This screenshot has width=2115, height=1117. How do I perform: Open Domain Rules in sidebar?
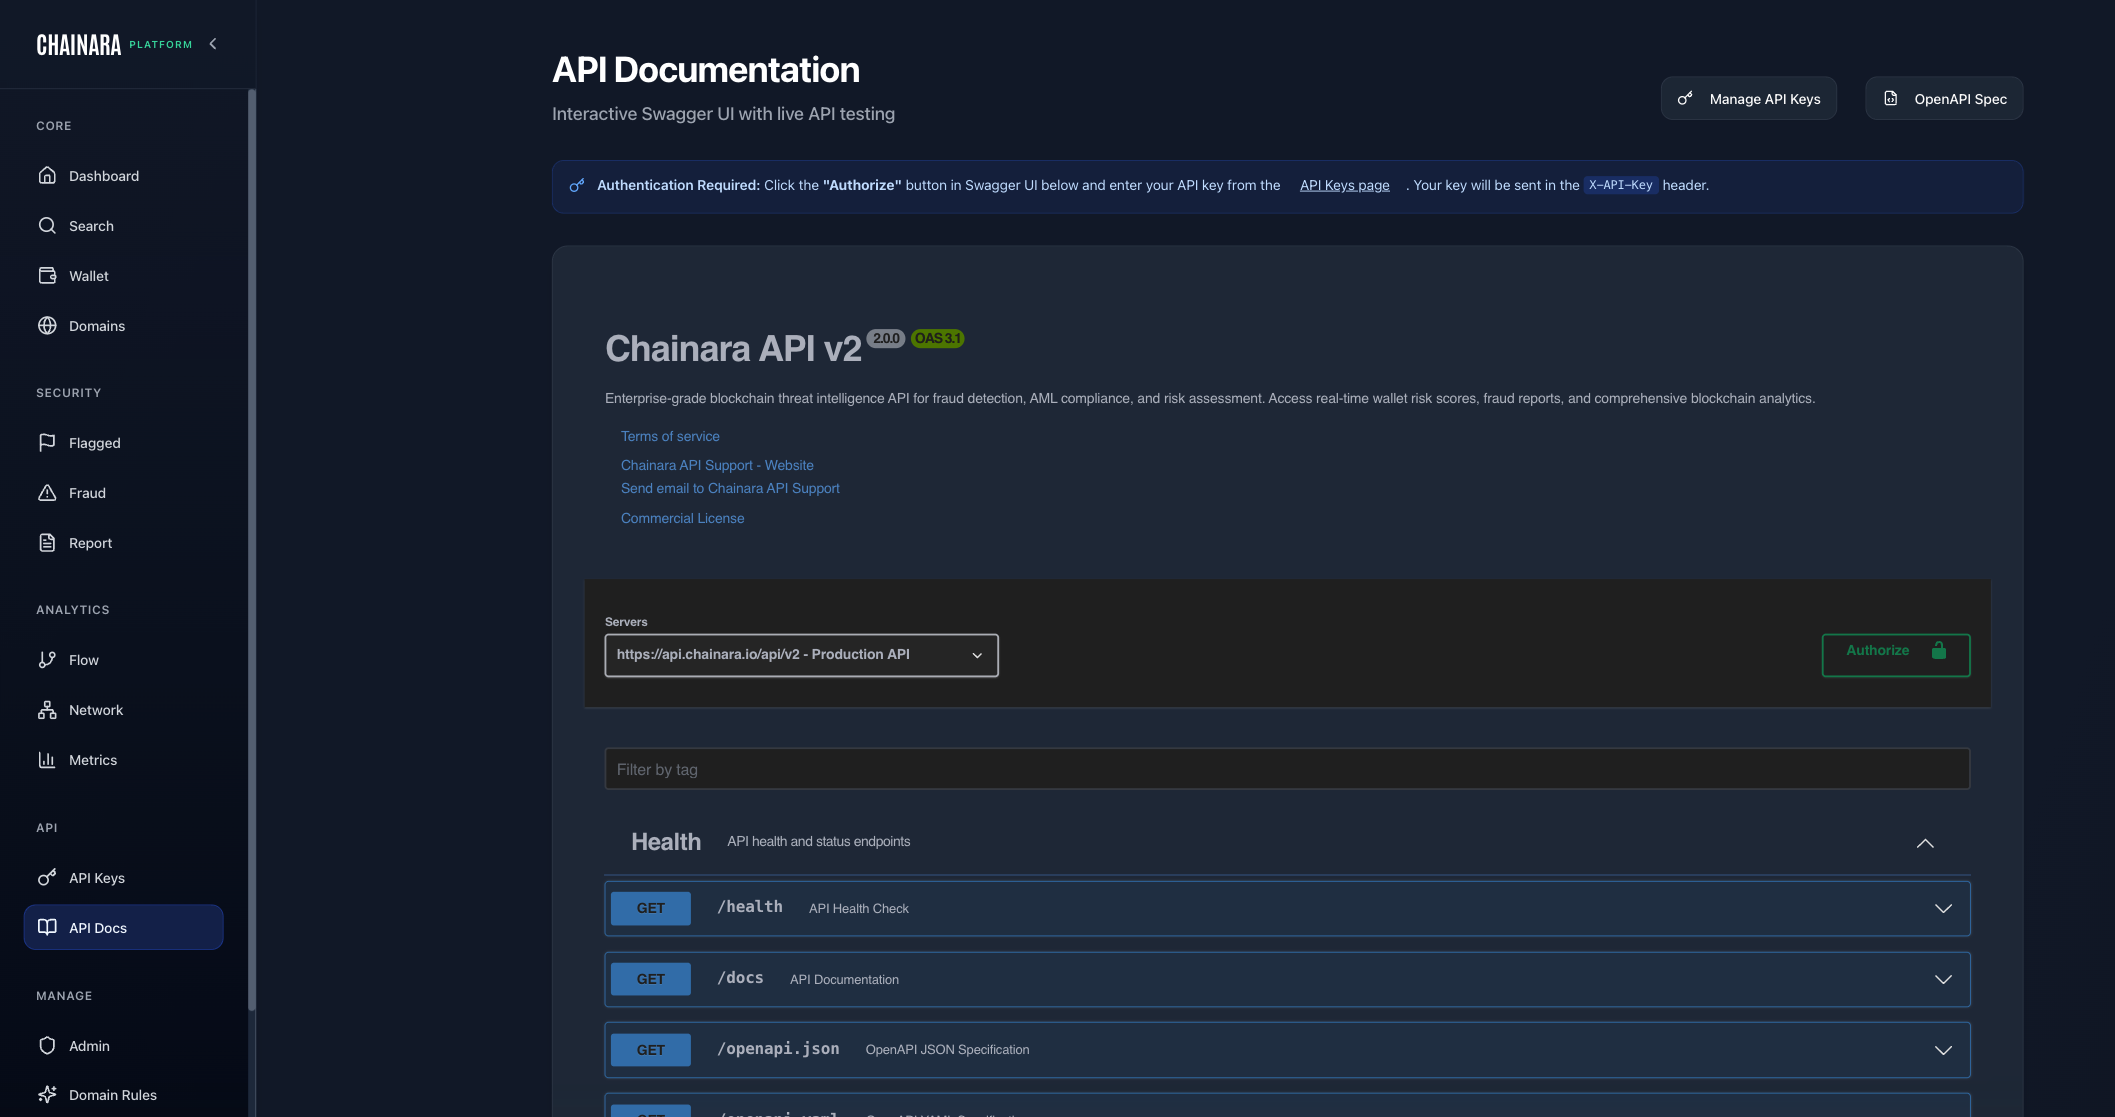click(x=123, y=1094)
